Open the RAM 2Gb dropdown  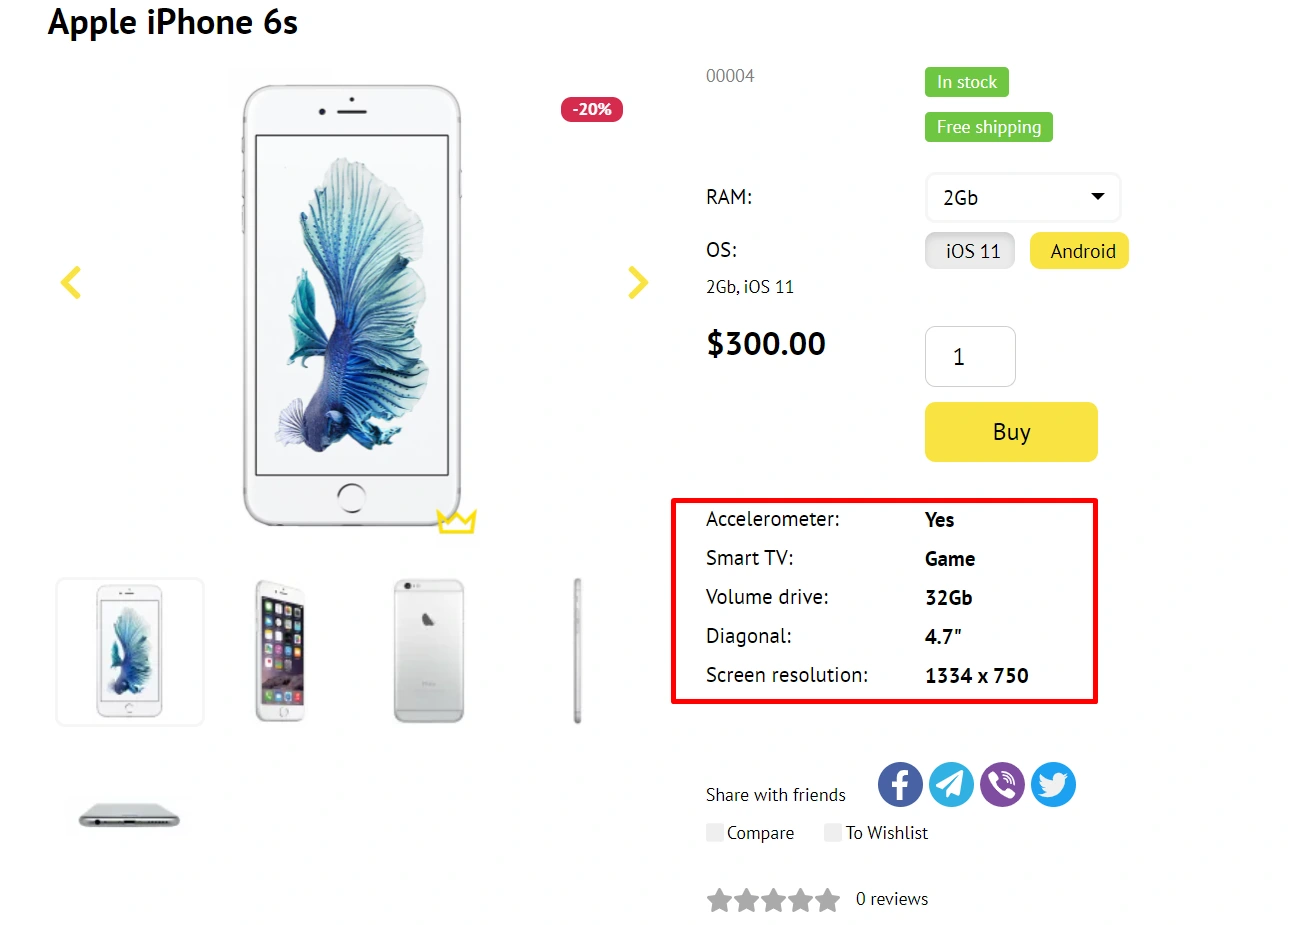1022,197
